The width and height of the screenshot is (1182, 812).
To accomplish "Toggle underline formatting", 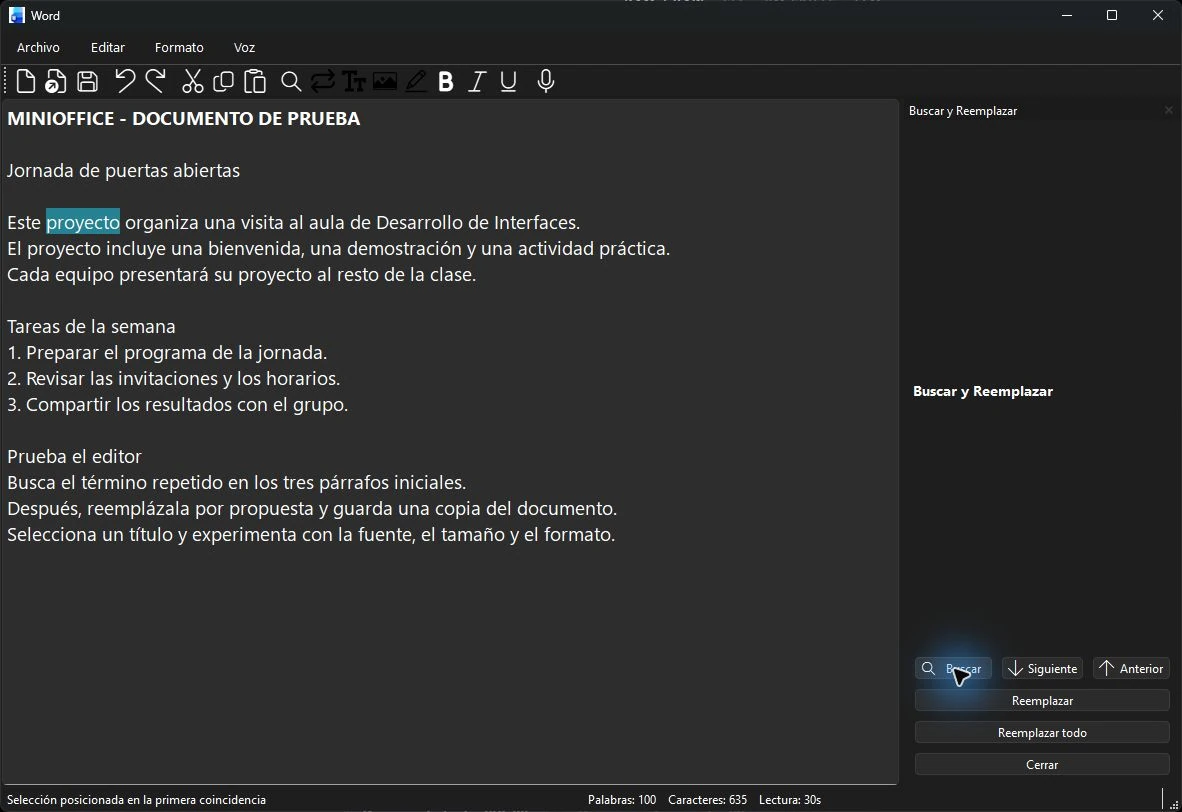I will (508, 81).
